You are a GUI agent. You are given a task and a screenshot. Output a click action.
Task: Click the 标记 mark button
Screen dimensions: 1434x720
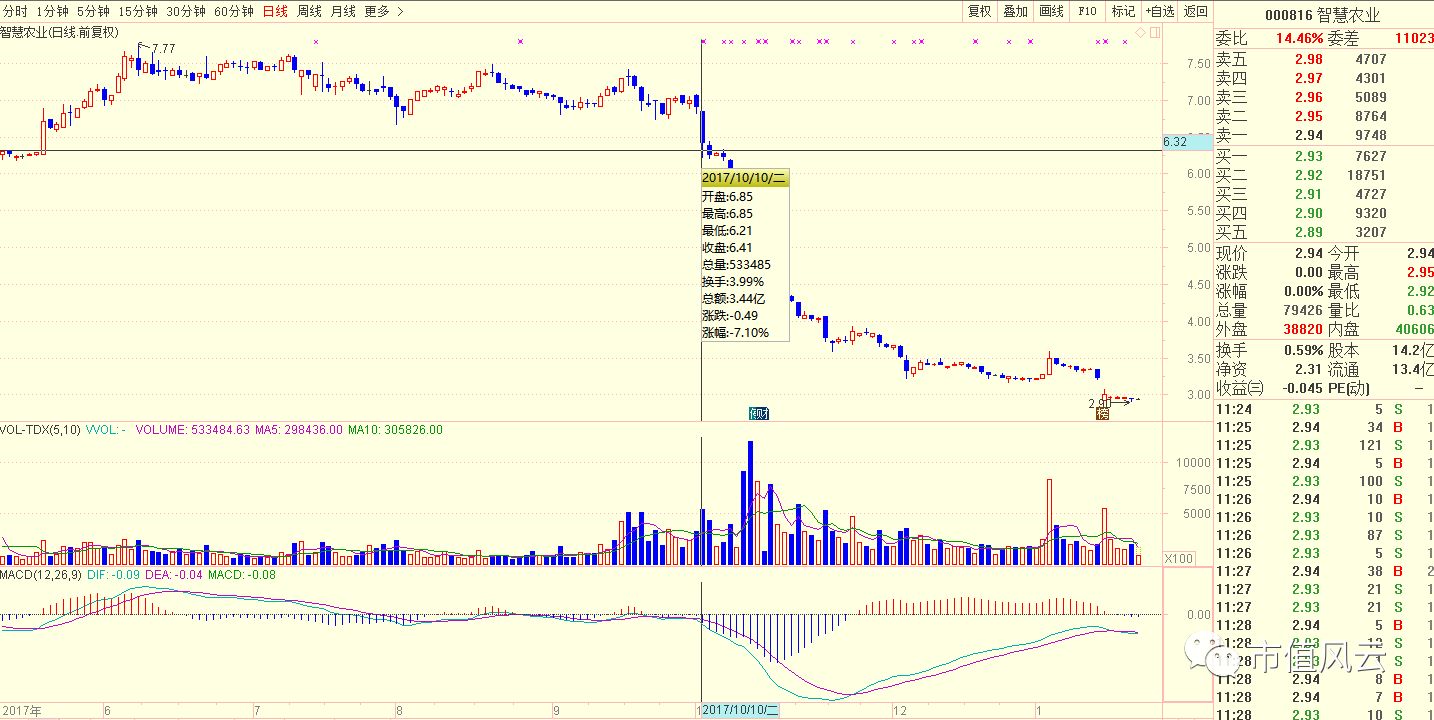coord(1123,11)
